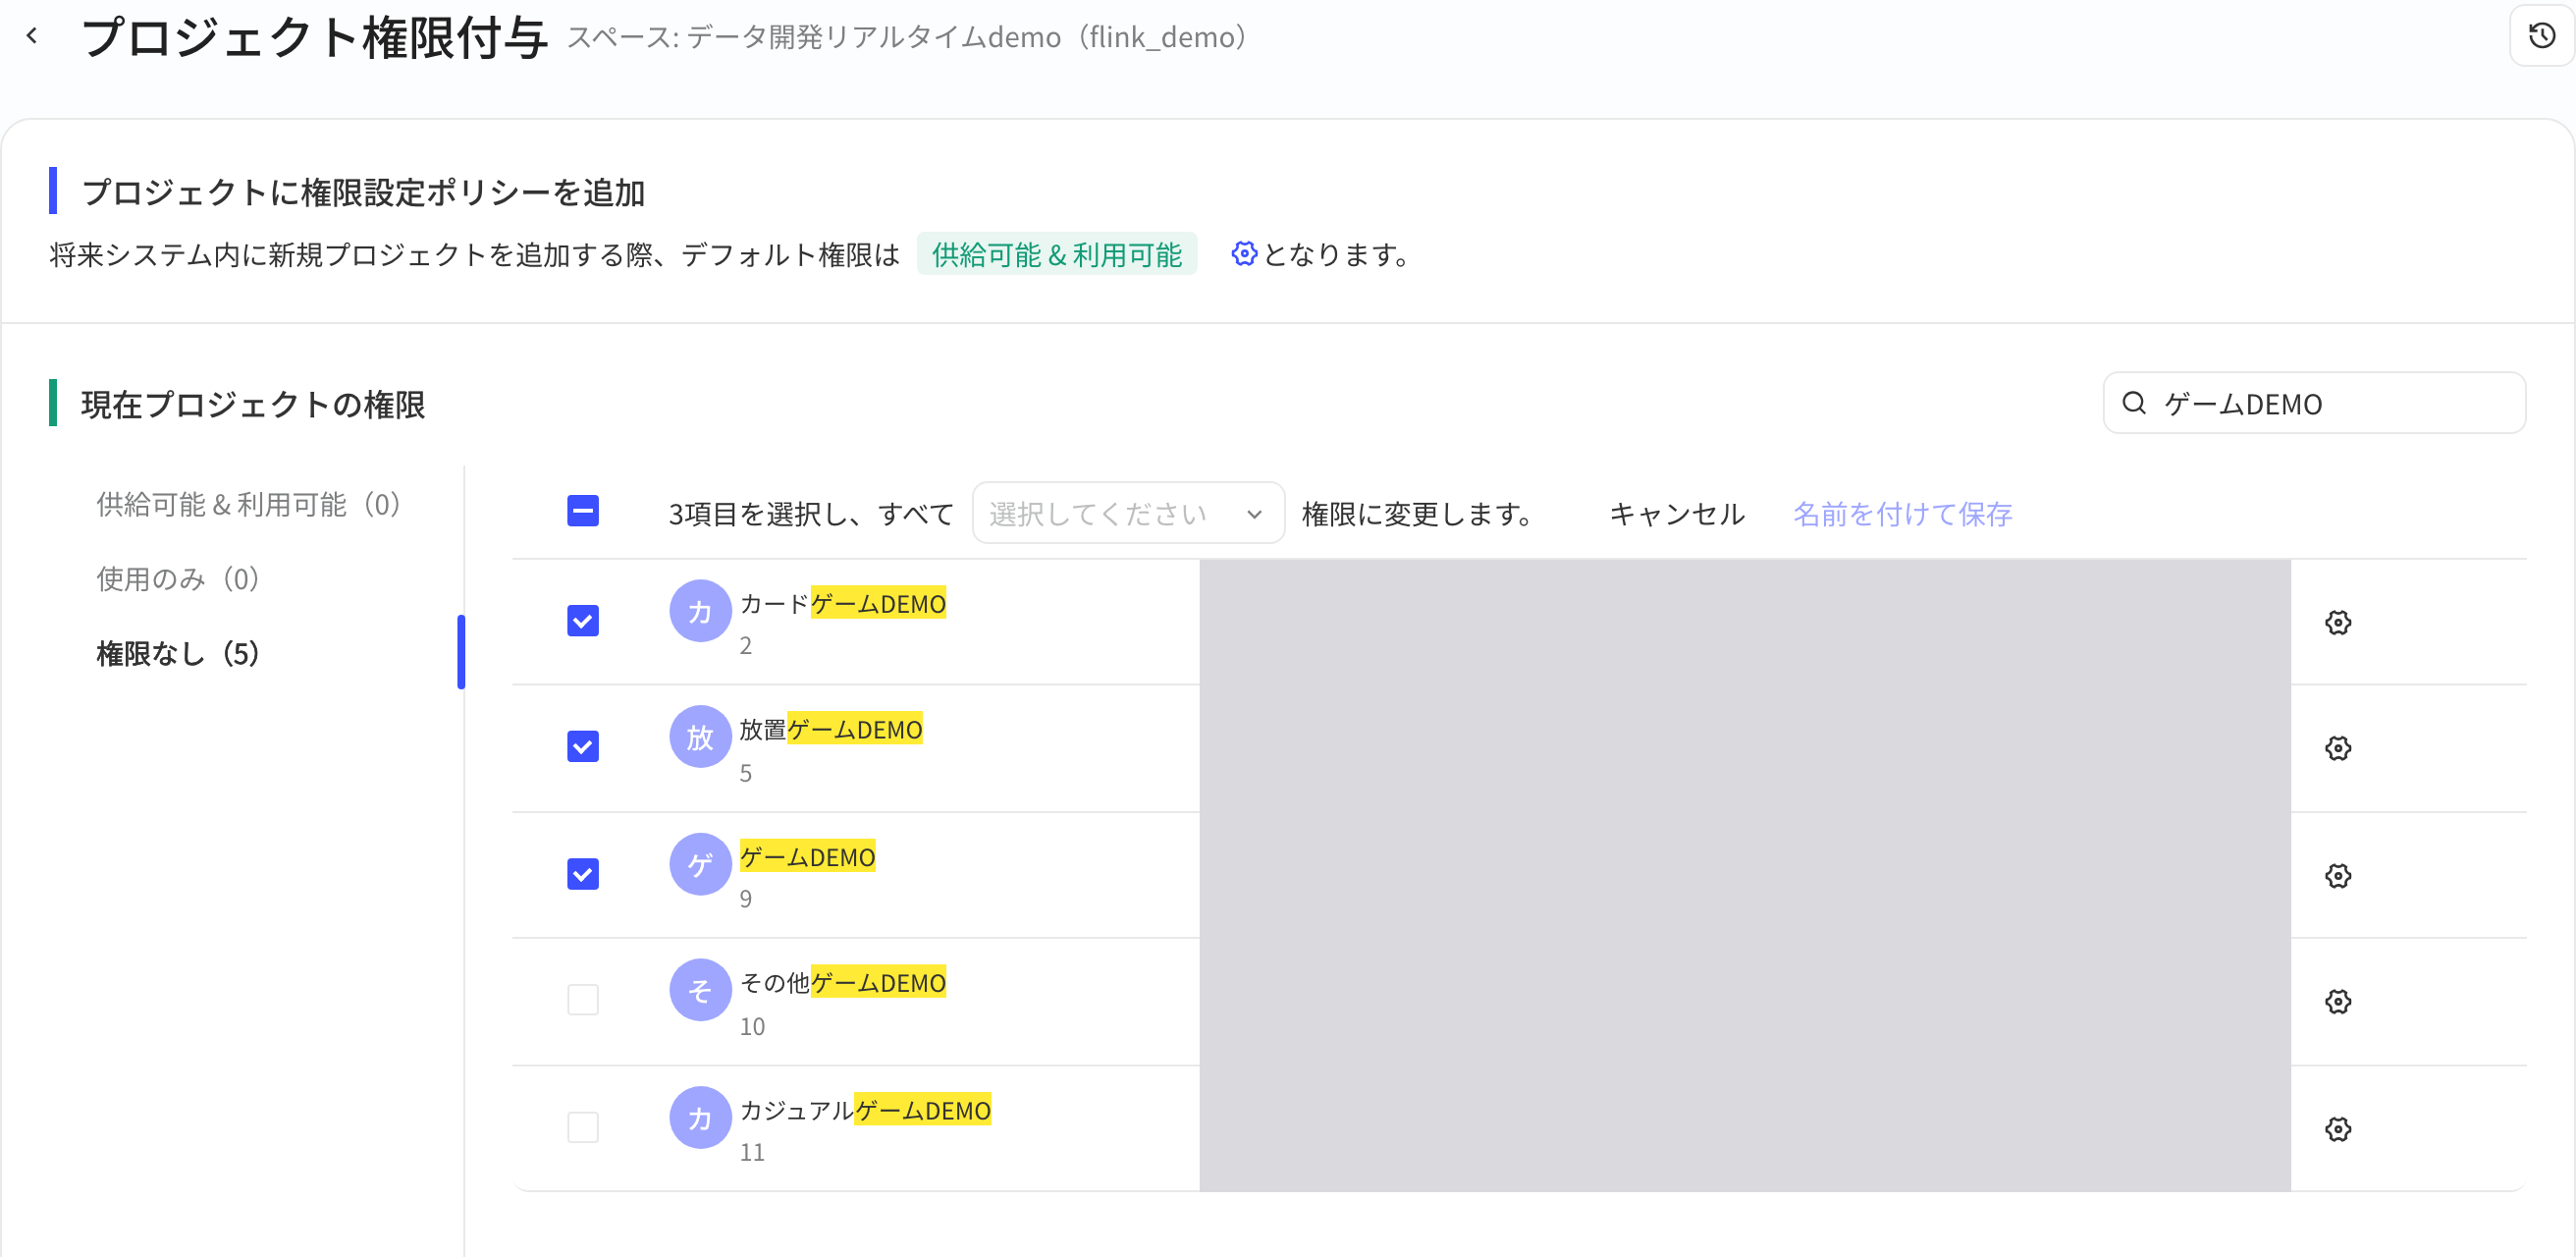This screenshot has width=2576, height=1257.
Task: Click the プロジェクトに権限設定ポリシーを追加 heading
Action: tap(363, 192)
